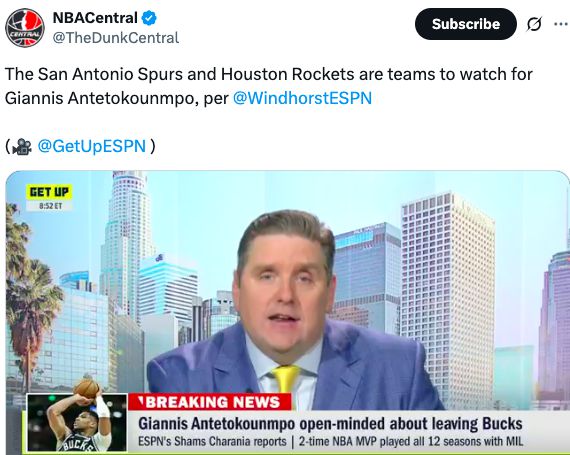Click the speaker's yellow tie
Screen dimensions: 570x455
(287, 378)
